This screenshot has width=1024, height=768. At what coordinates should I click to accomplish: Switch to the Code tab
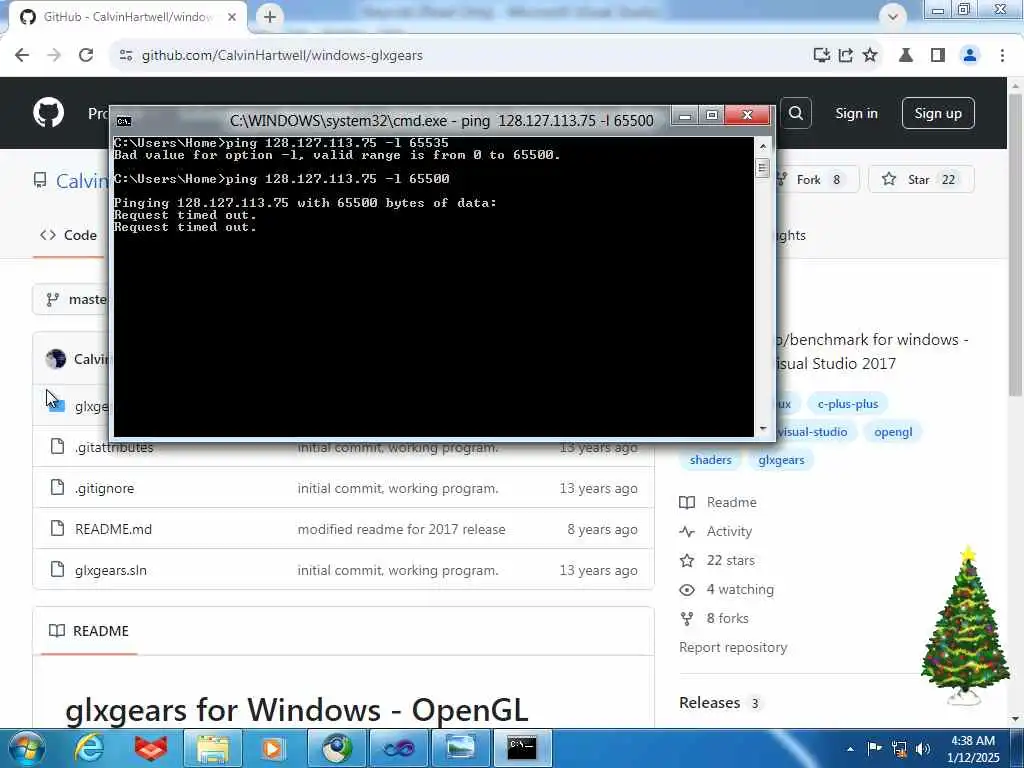pos(69,235)
